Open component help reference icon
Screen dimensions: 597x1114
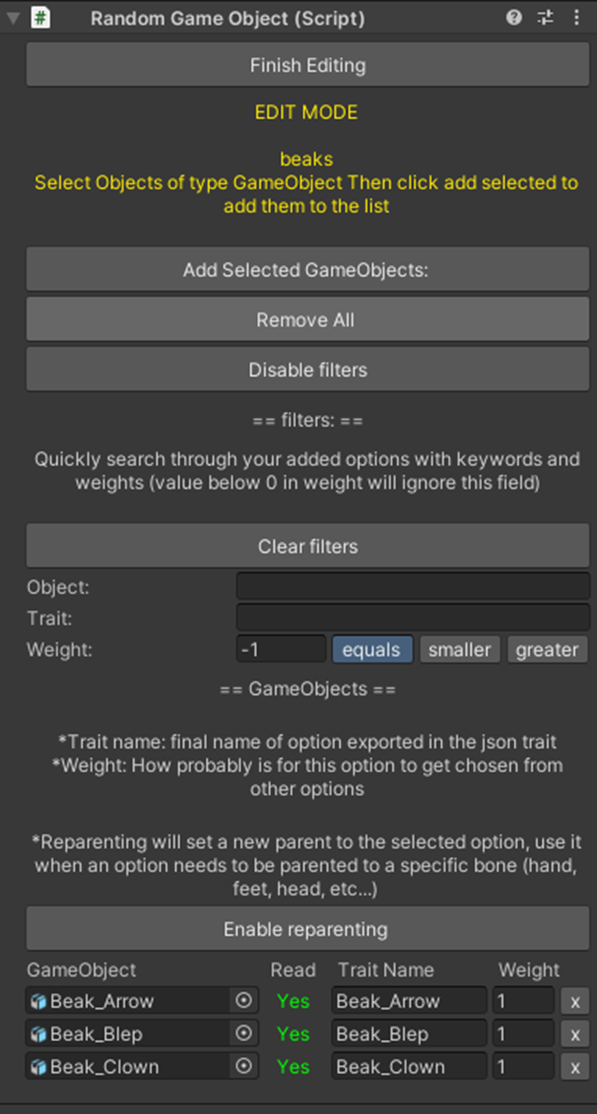514,18
